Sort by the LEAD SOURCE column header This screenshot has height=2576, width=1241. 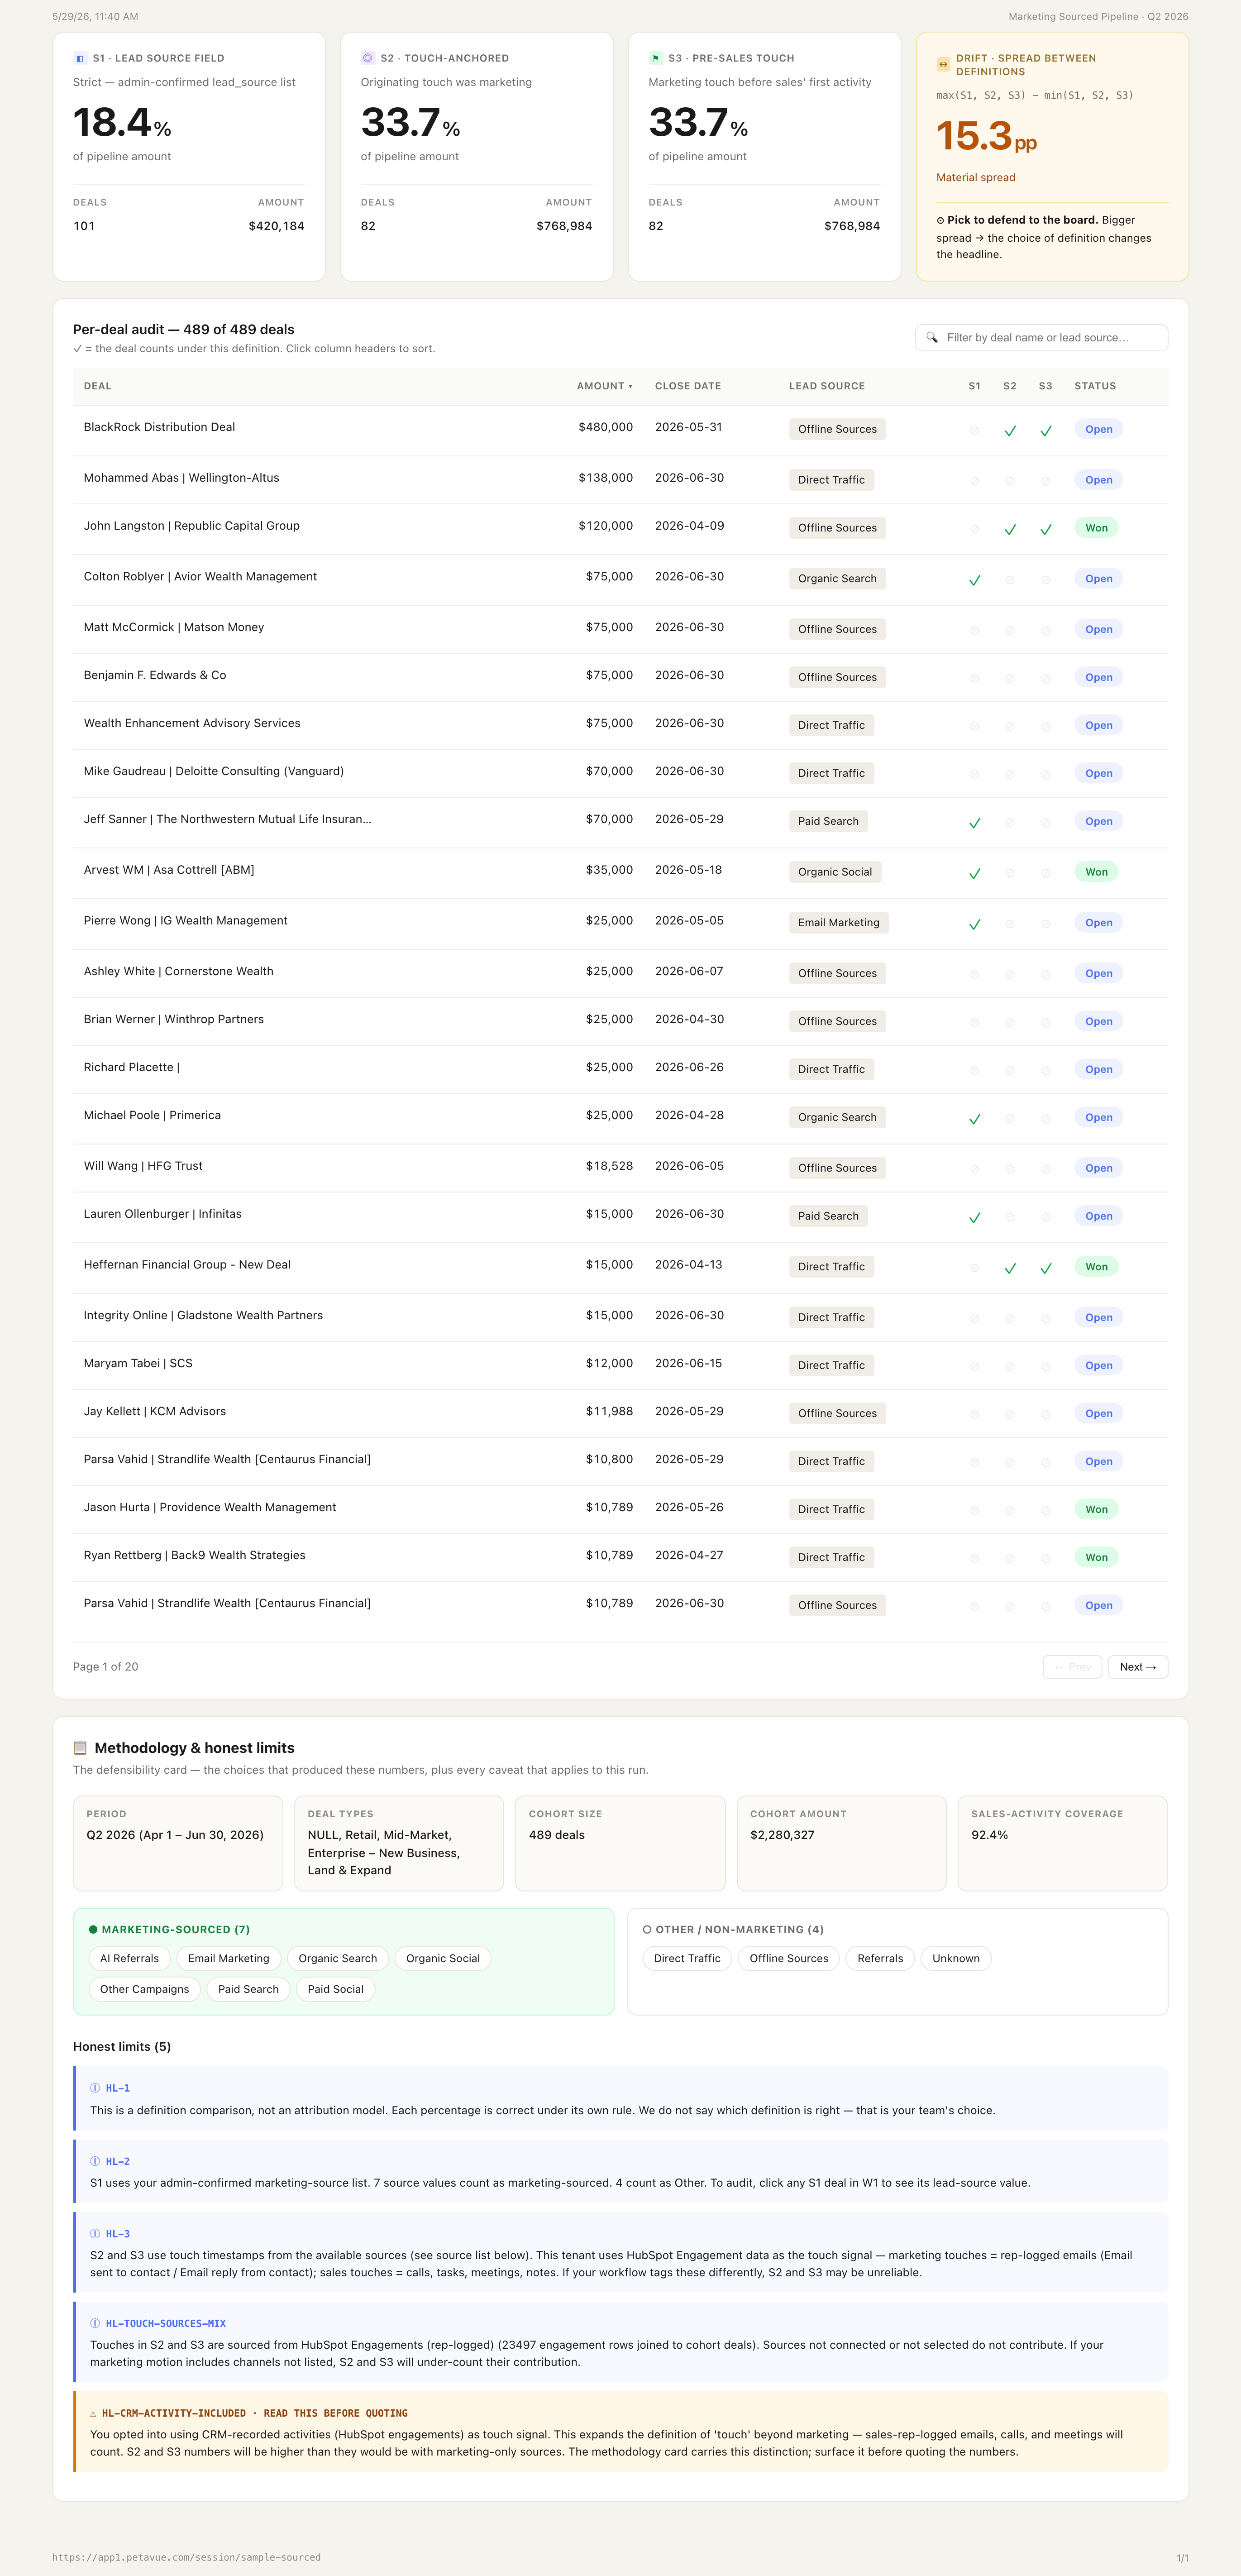[x=827, y=386]
